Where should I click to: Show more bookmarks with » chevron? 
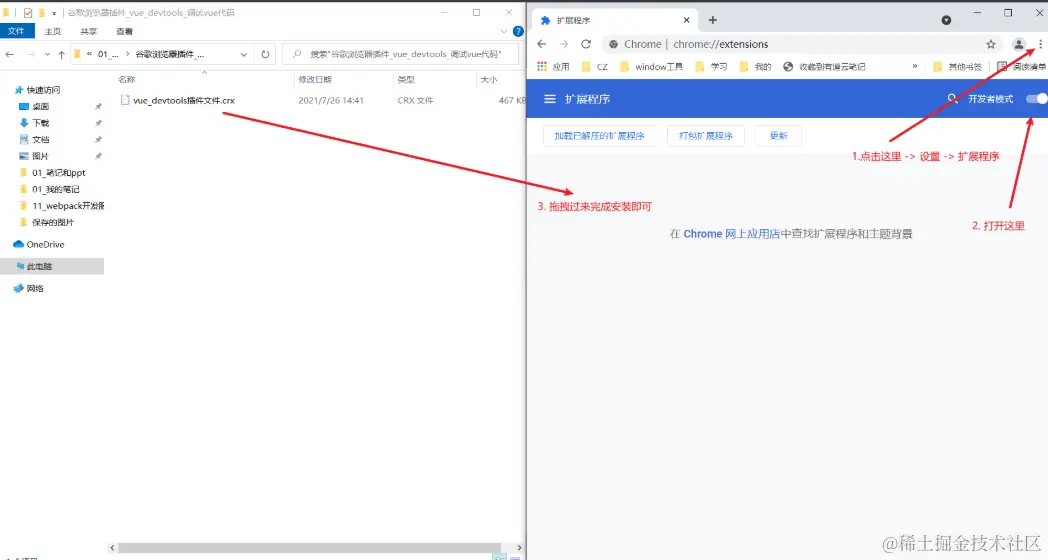[914, 66]
